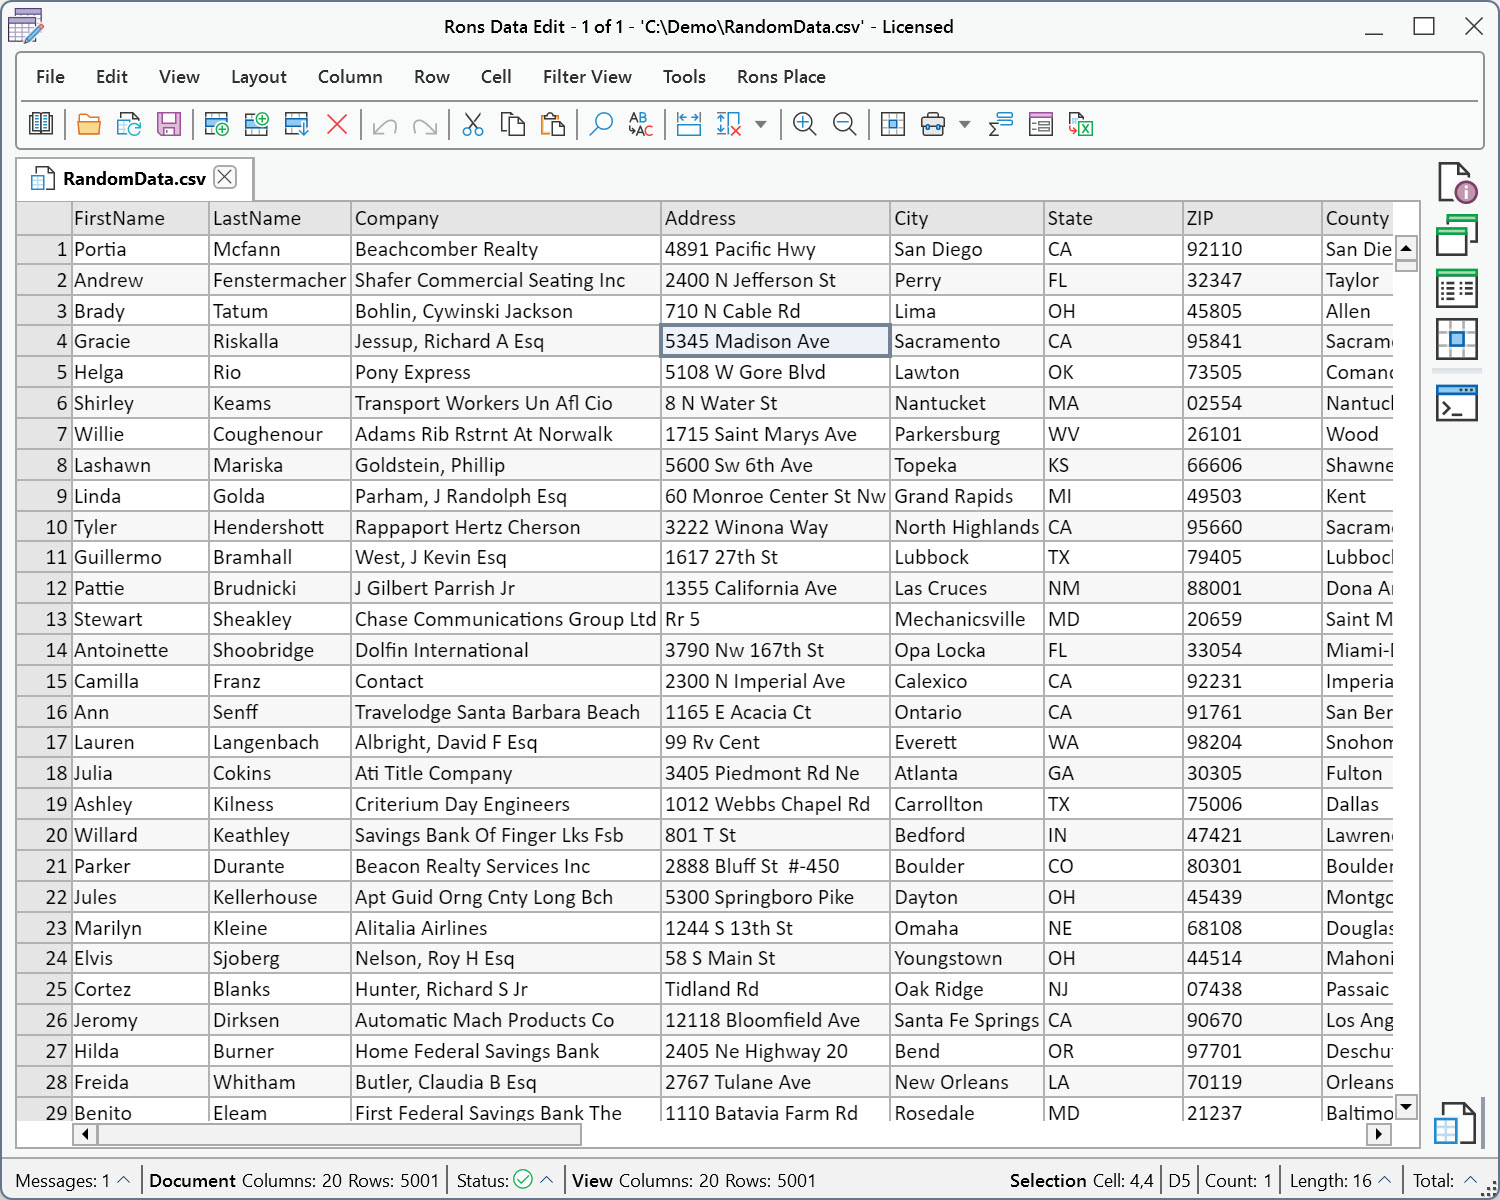This screenshot has width=1500, height=1200.
Task: Export to Excel using the green X icon
Action: [x=1081, y=124]
